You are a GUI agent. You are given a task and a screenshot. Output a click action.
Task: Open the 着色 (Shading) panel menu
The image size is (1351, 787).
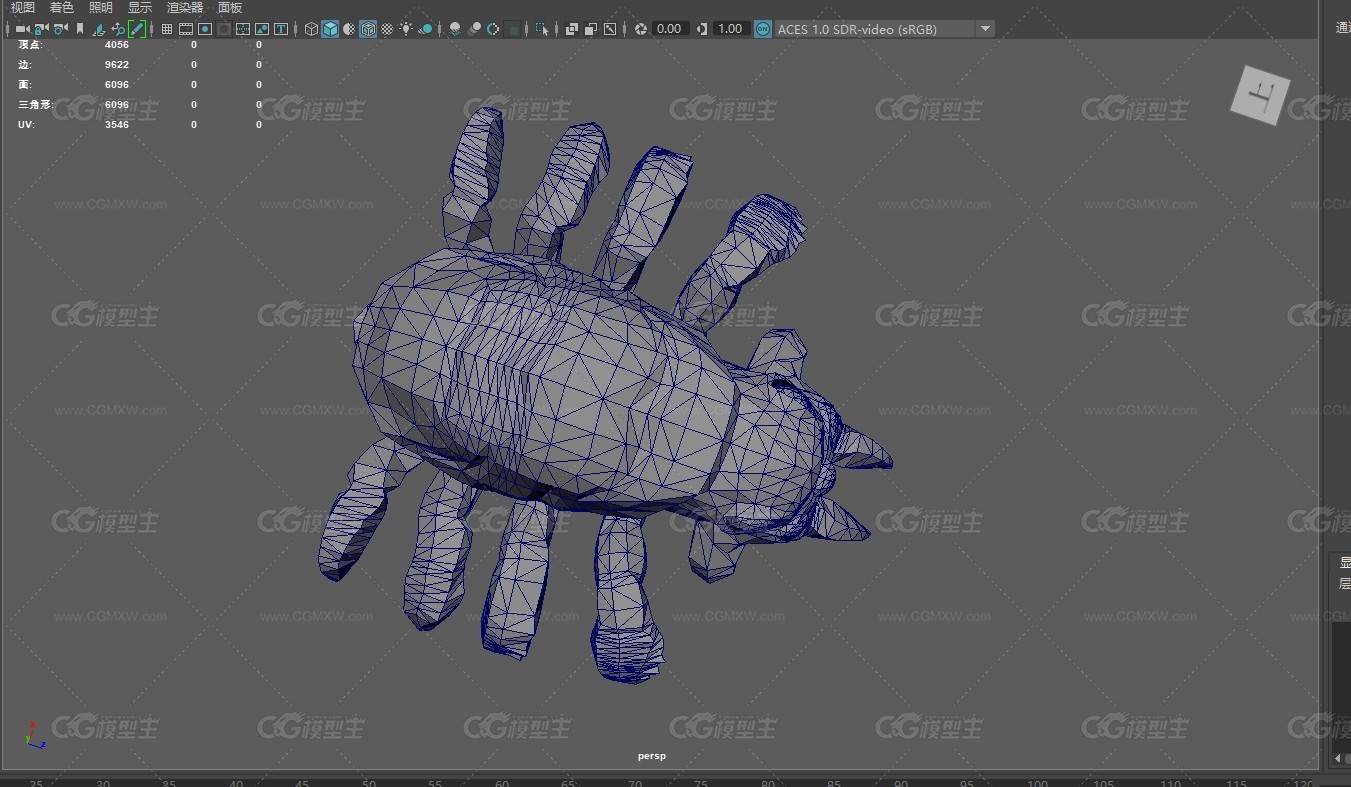pos(61,8)
